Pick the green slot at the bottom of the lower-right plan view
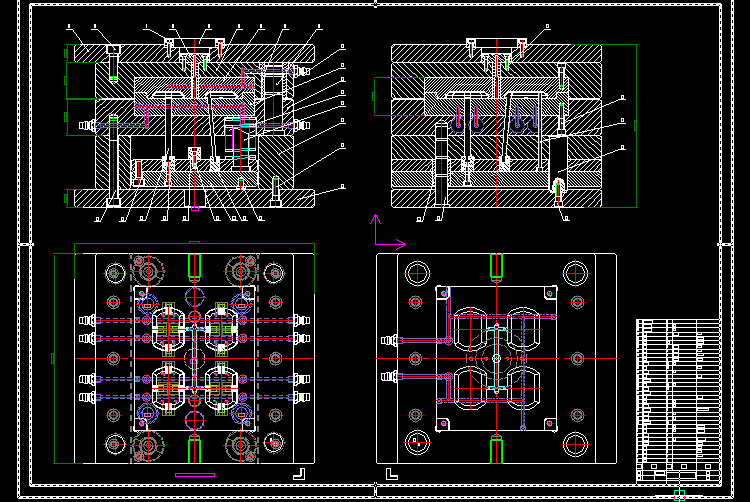750x502 pixels. tap(496, 451)
